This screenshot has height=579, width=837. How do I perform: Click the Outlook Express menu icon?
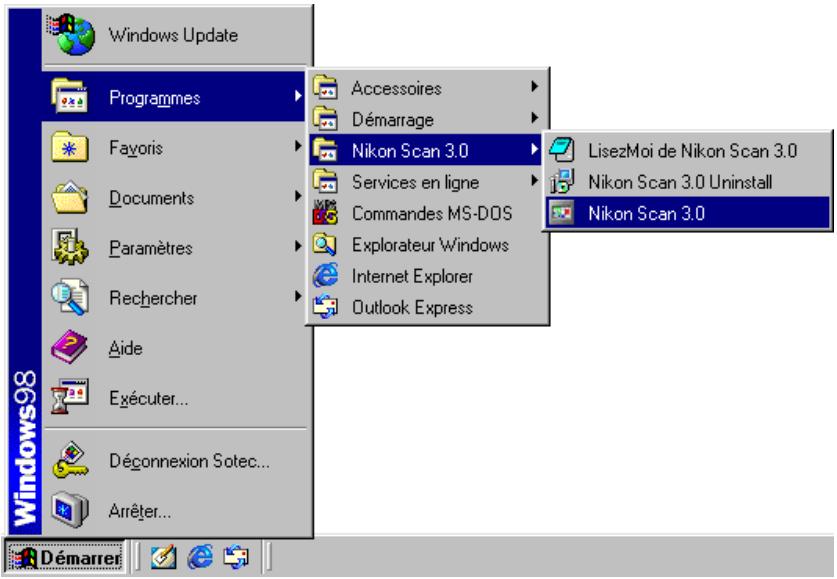pos(326,307)
